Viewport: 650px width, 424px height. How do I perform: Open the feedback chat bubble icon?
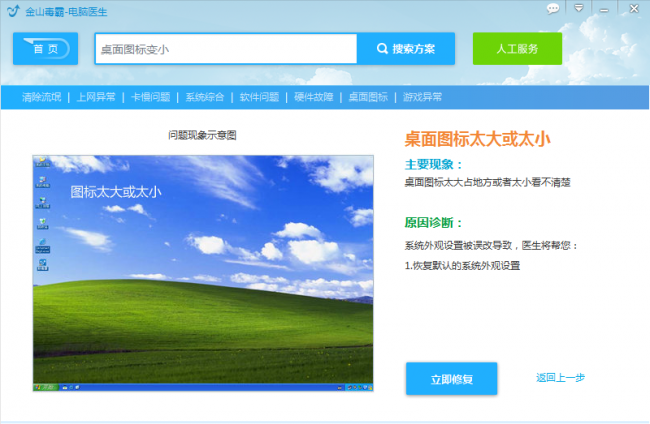pos(553,8)
